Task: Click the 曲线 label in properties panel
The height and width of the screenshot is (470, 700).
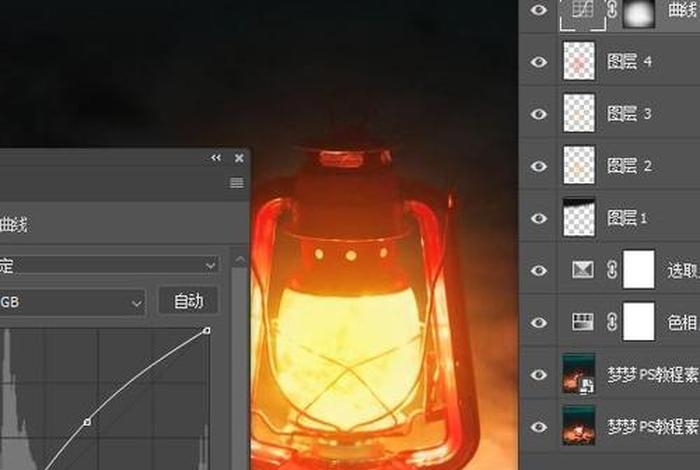Action: 13,225
